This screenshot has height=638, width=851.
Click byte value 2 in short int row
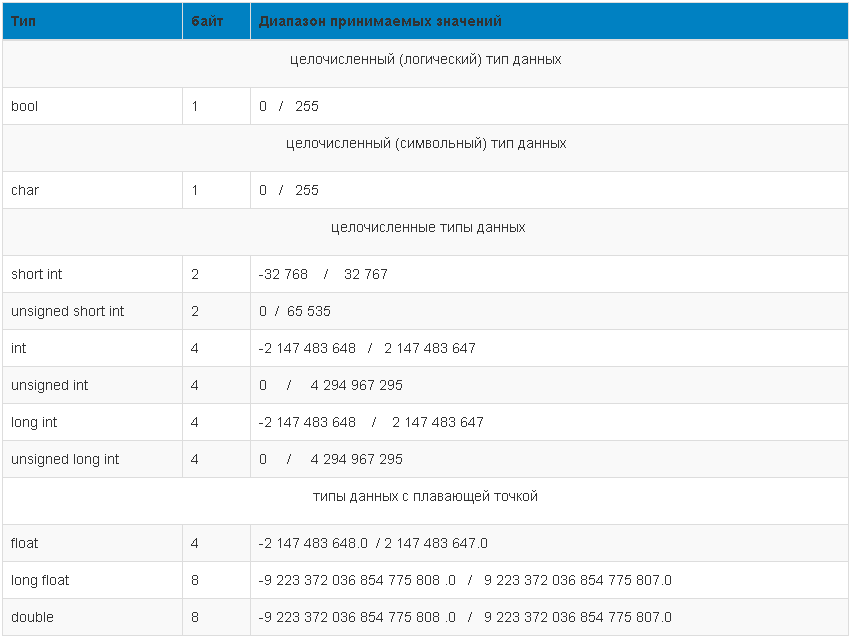pos(195,274)
